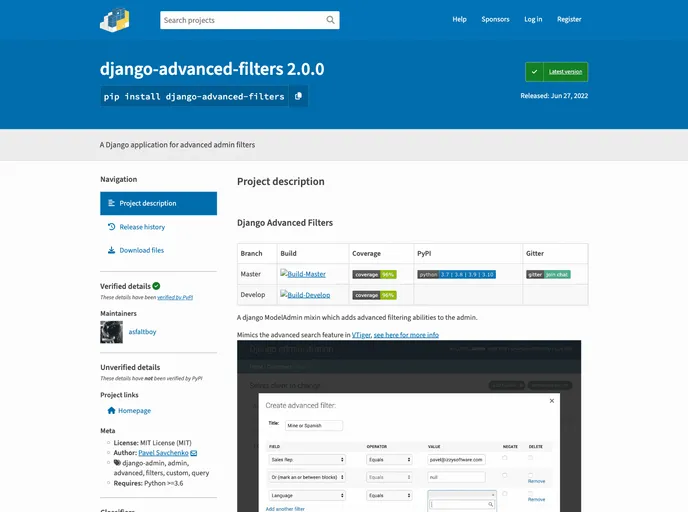This screenshot has width=688, height=512.
Task: Click the Verified details green check badge
Action: coord(156,286)
